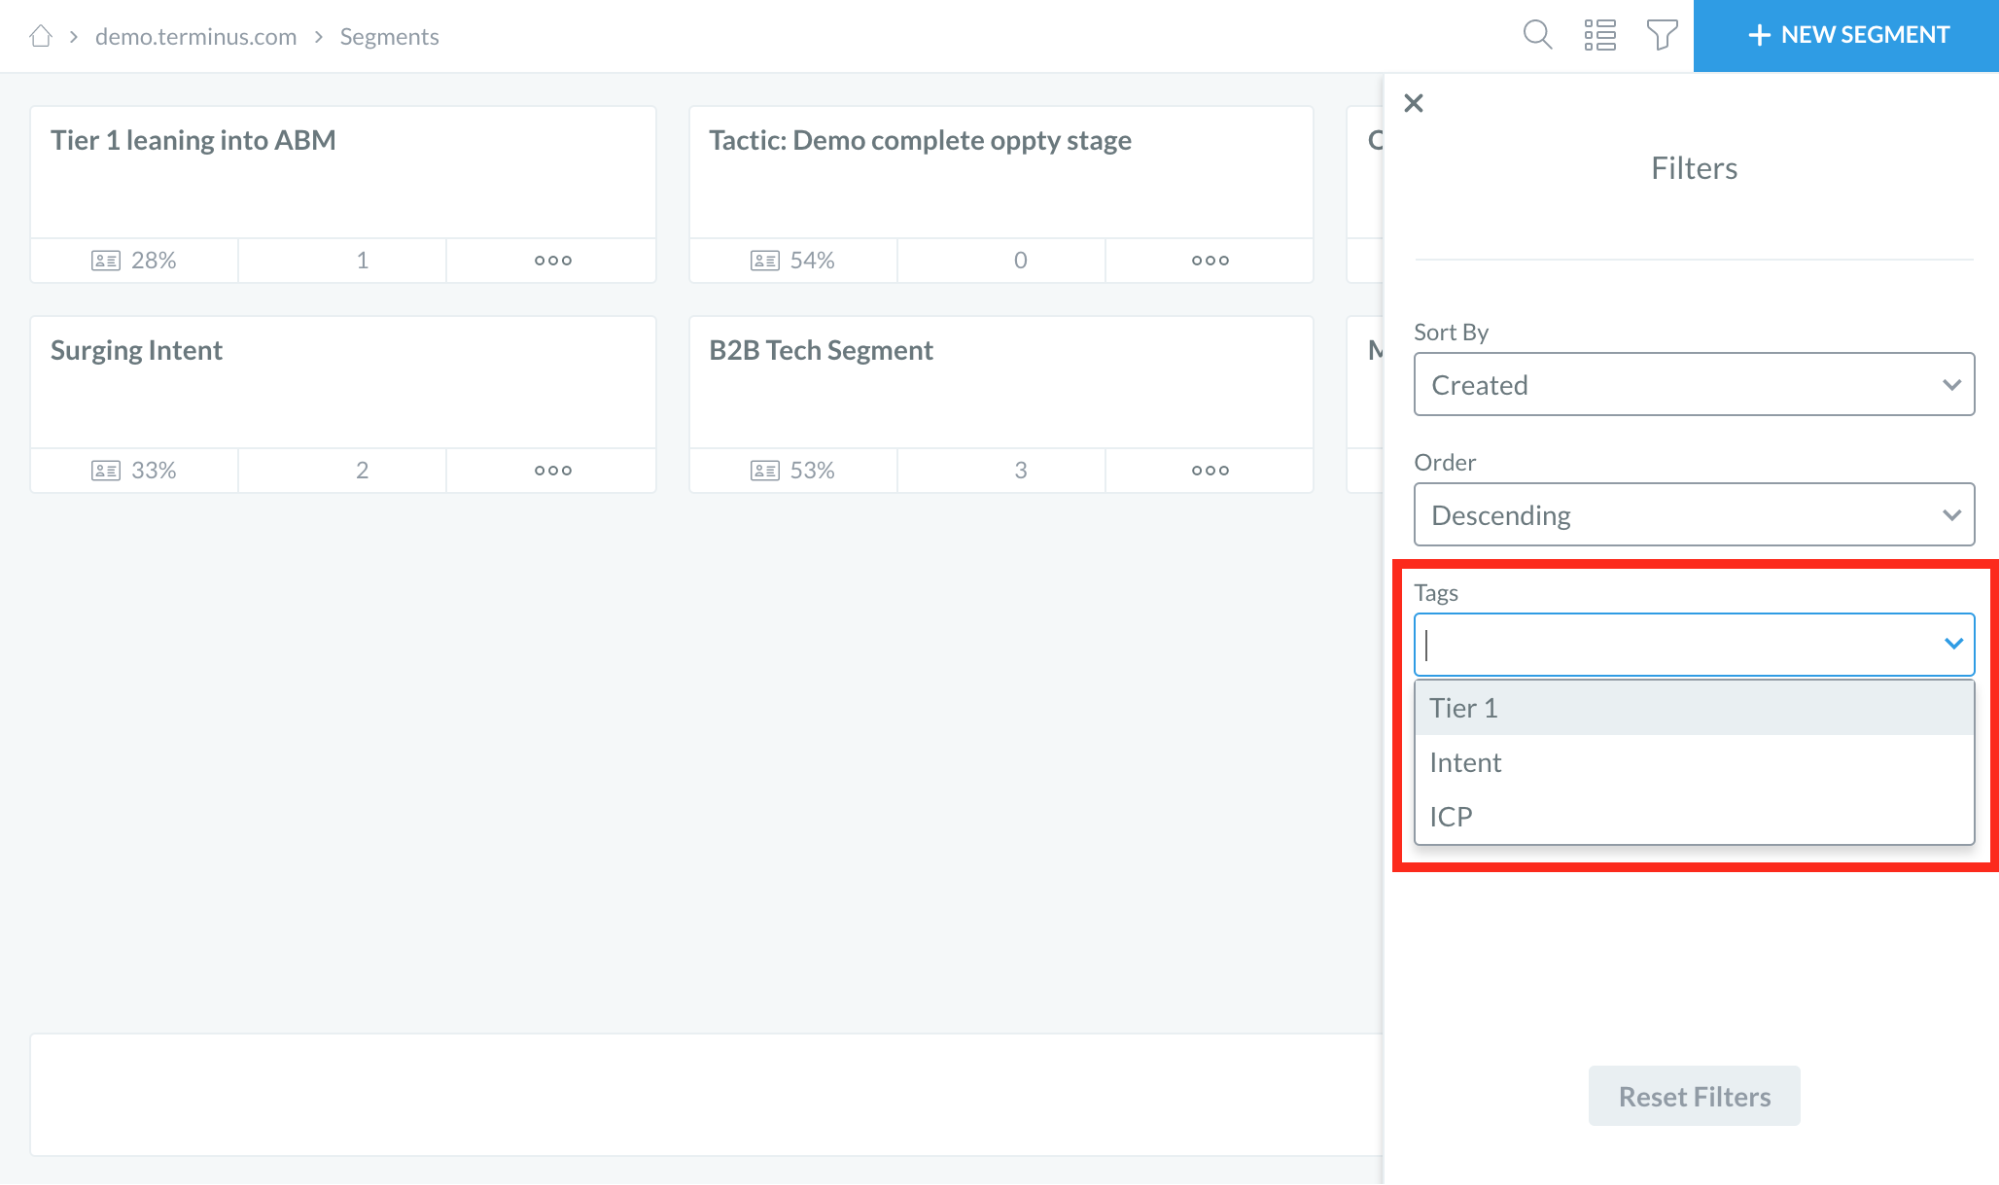The image size is (1999, 1185).
Task: Click the count 1 on Tier 1 leaning card
Action: coord(362,260)
